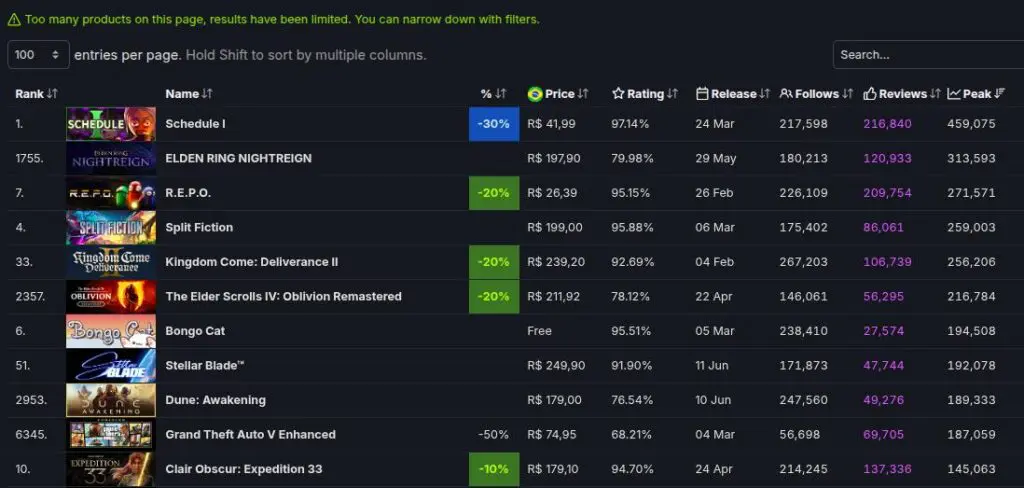Open the Stellar Blade name link
This screenshot has width=1024, height=488.
tap(205, 366)
